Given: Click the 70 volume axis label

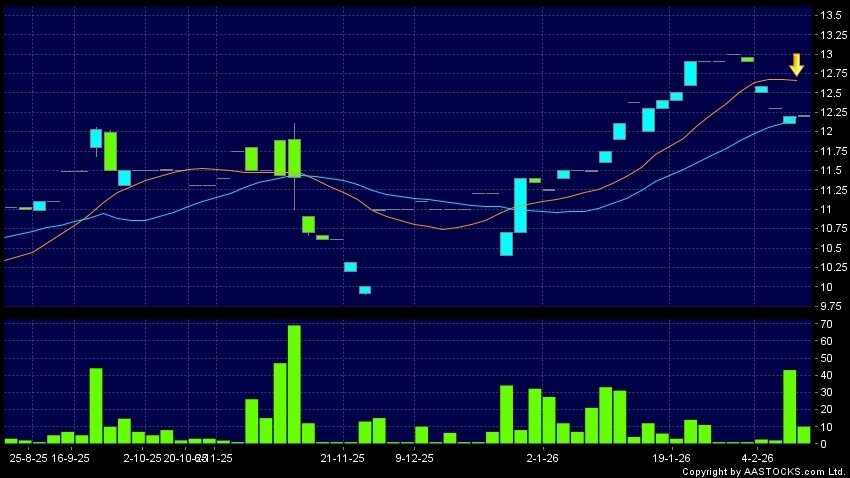Looking at the screenshot, I should [x=825, y=326].
